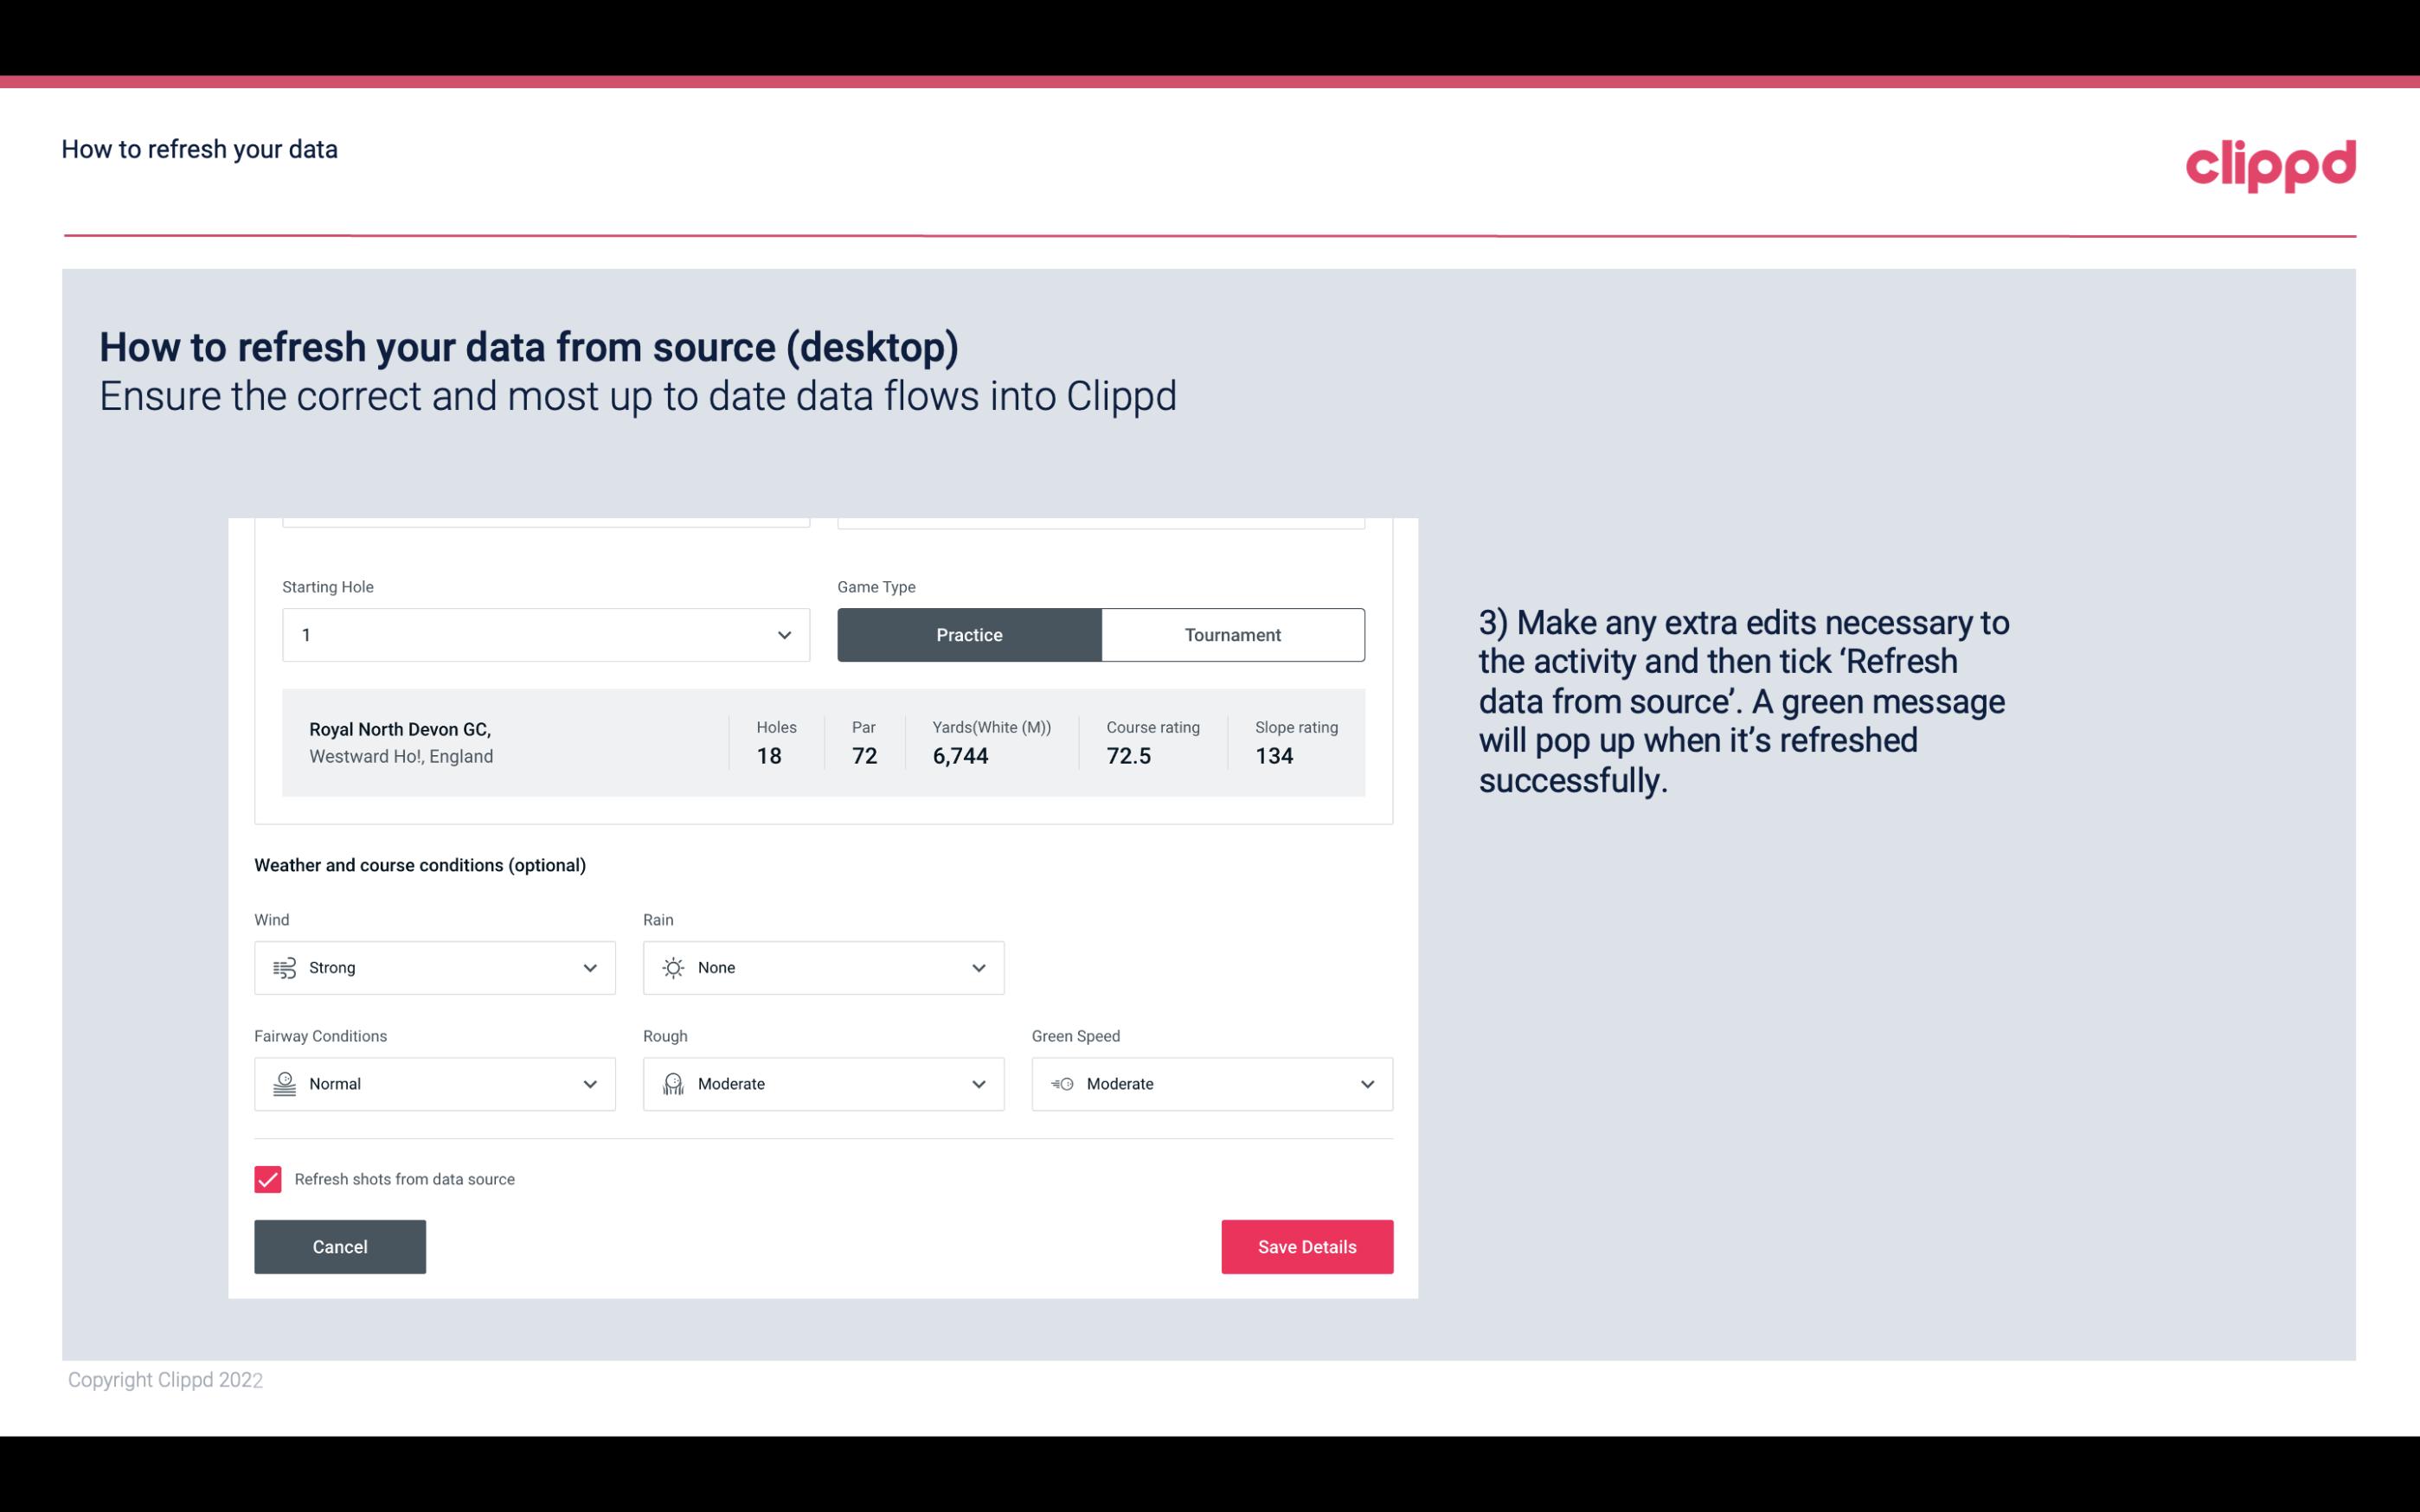Expand the Green Speed dropdown
2420x1512 pixels.
pyautogui.click(x=1366, y=1084)
